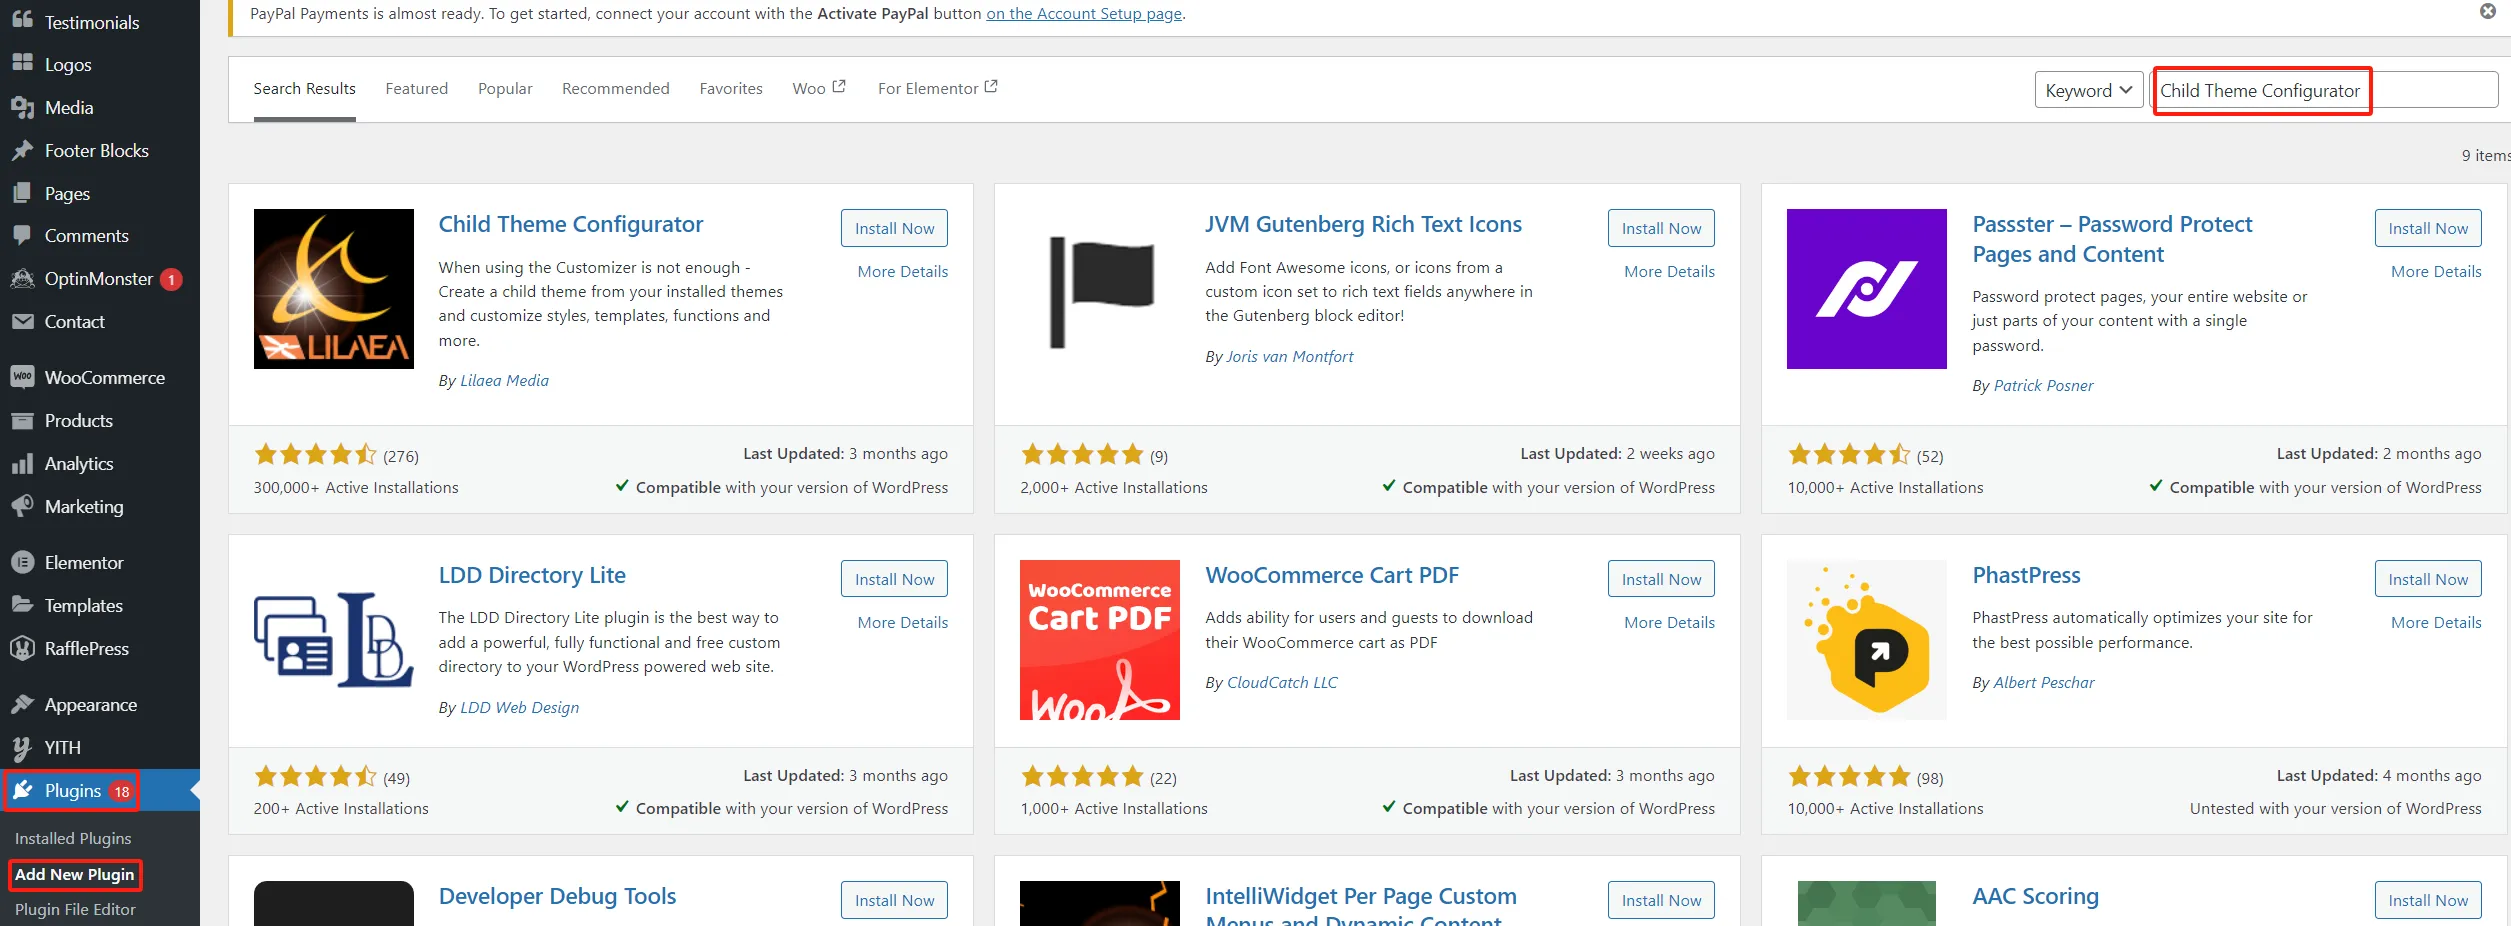Click the Logos grid icon
Screen dimensions: 2511x926
click(x=22, y=64)
